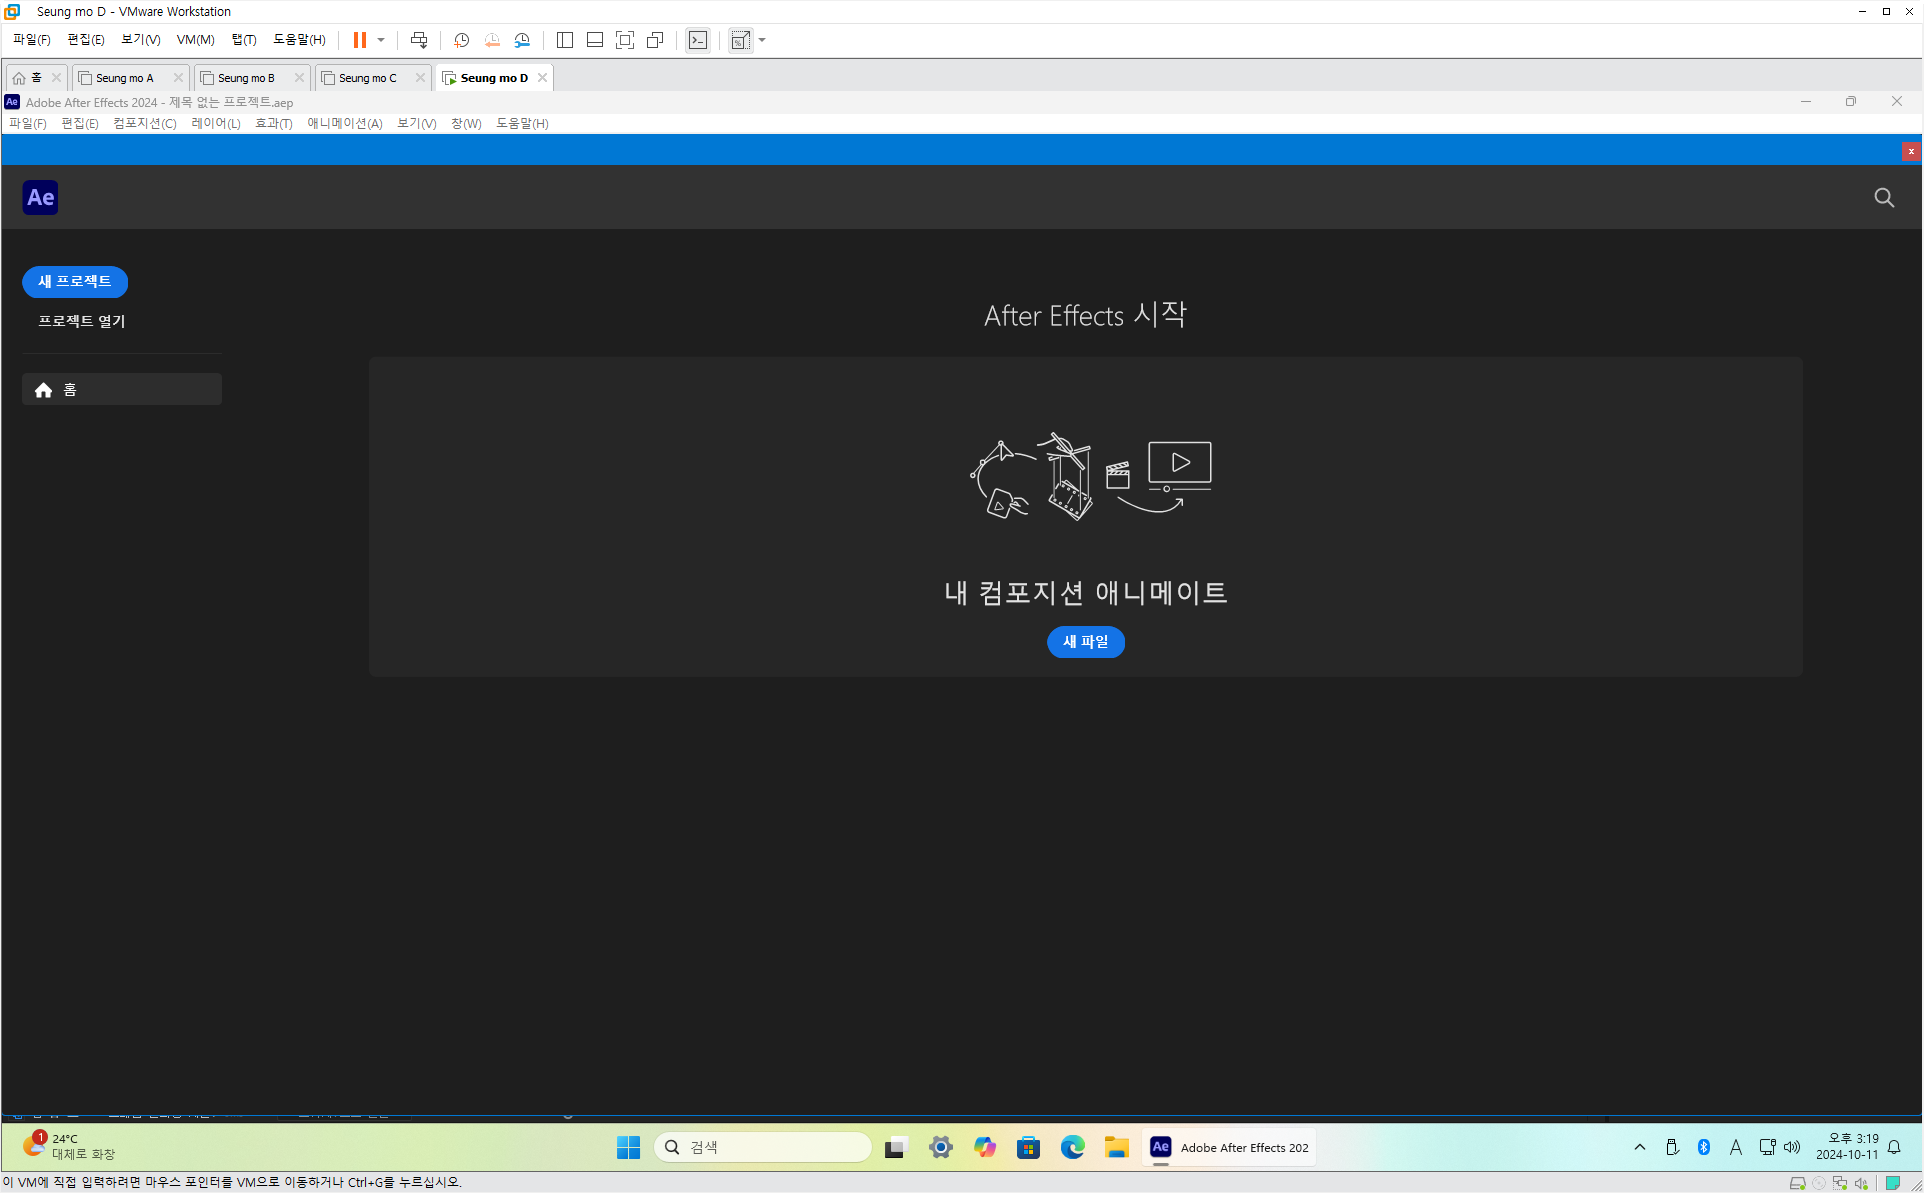Open the weather widget showing 24°C
Screen dimensions: 1924x1193
point(70,1146)
